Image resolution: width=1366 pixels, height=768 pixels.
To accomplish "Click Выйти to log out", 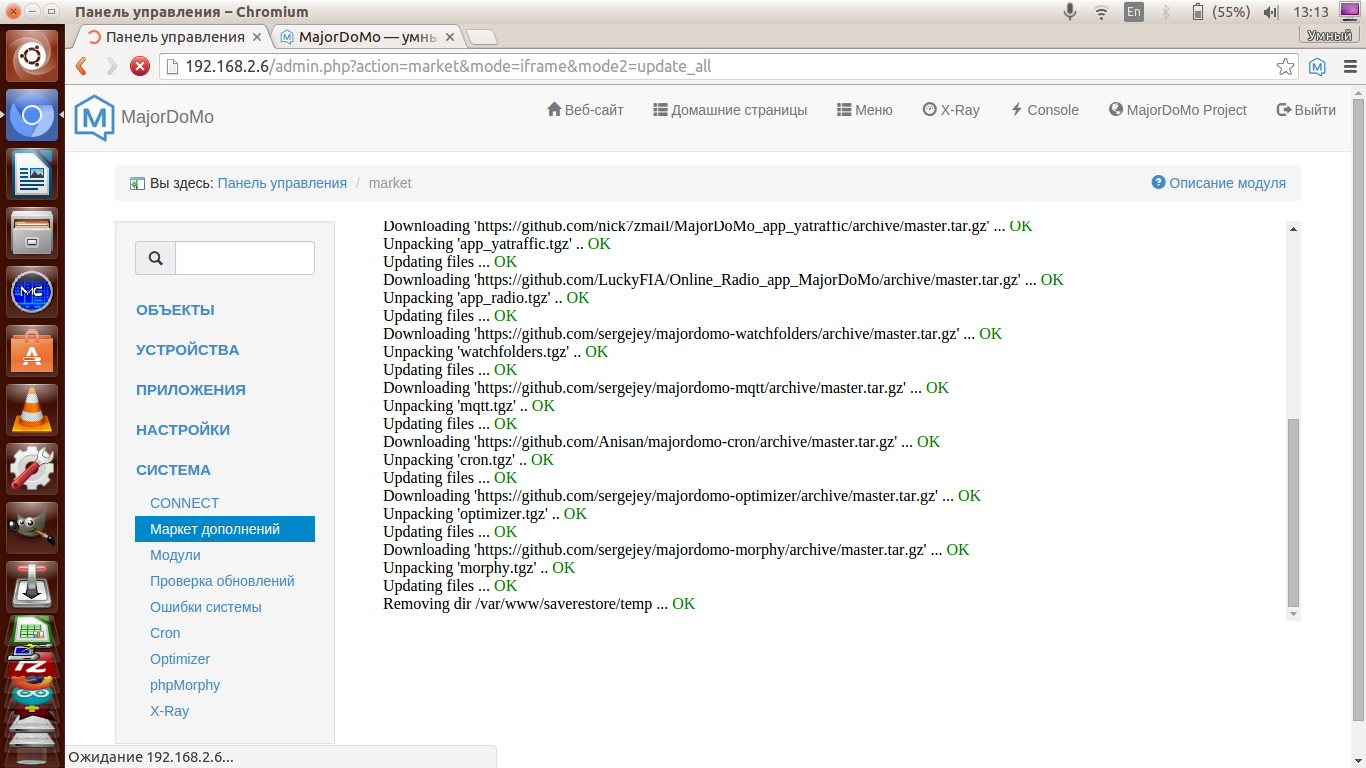I will [1306, 110].
